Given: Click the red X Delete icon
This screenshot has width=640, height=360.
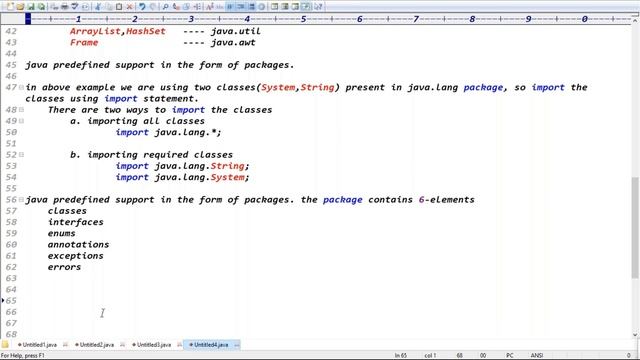Looking at the screenshot, I should point(129,7).
